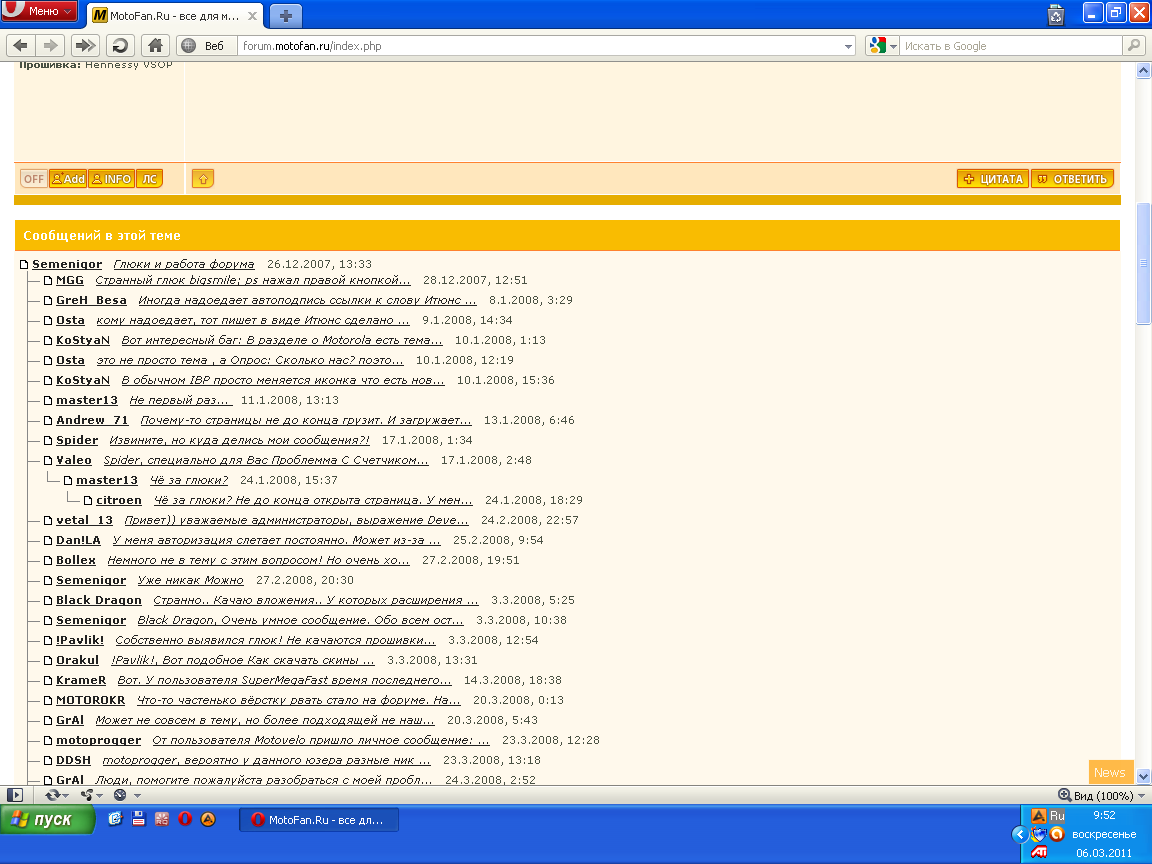Expand hidden tray icons with the arrow
1152x864 pixels.
click(1020, 834)
